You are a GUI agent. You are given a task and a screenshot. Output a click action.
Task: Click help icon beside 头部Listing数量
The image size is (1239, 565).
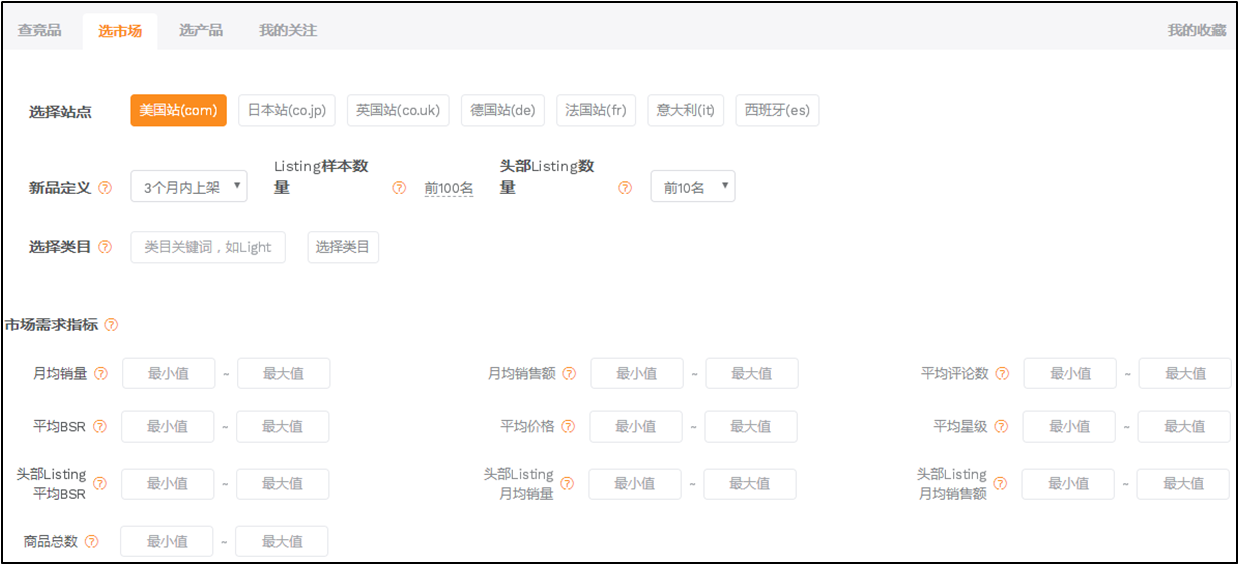[x=625, y=188]
